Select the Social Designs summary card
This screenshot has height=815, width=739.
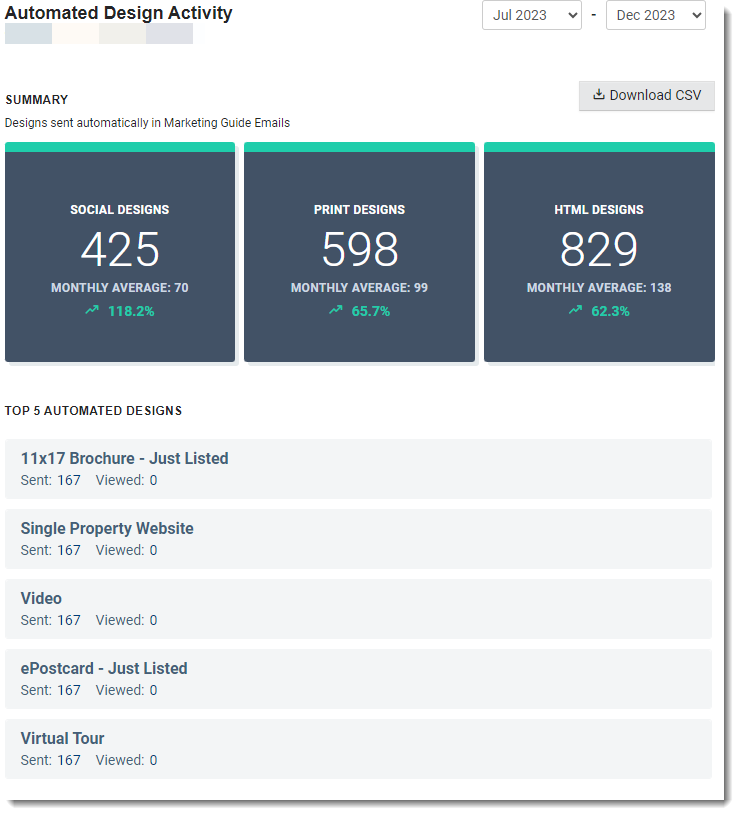120,255
